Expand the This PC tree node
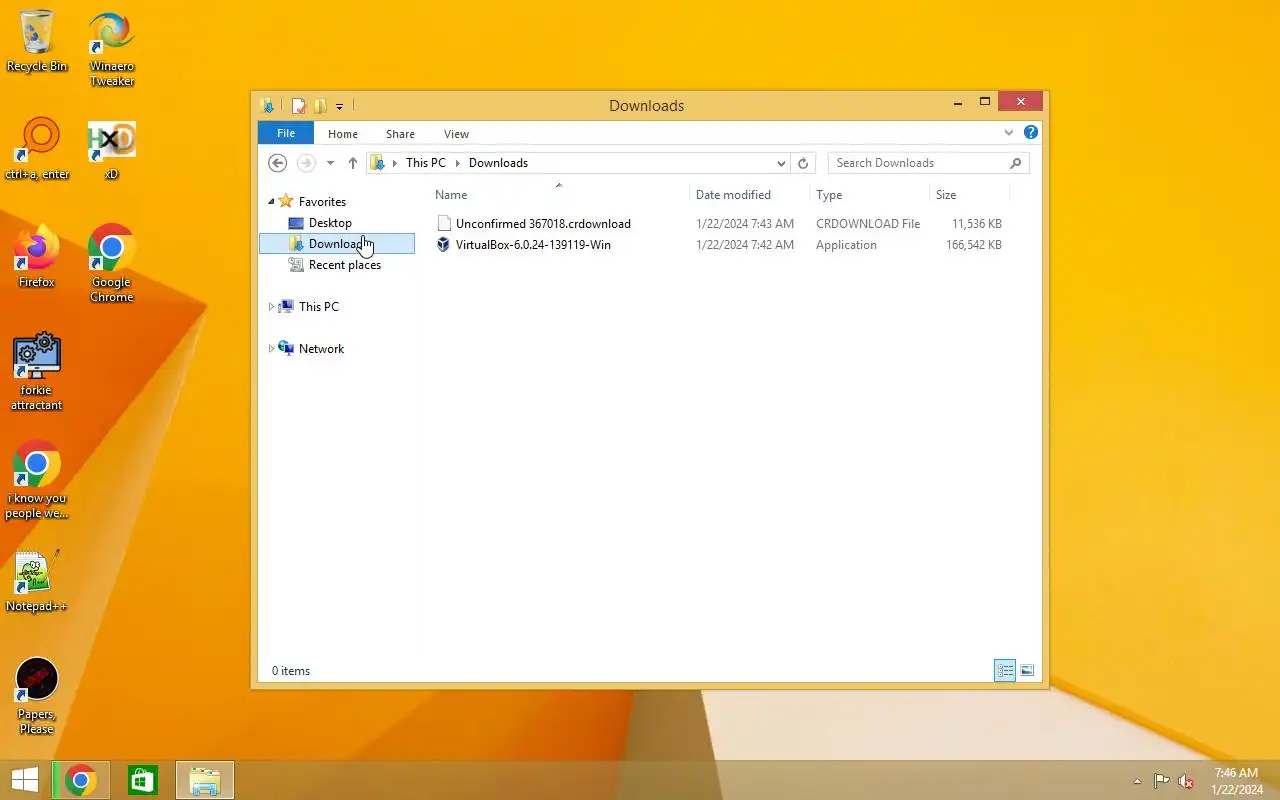 [x=271, y=307]
